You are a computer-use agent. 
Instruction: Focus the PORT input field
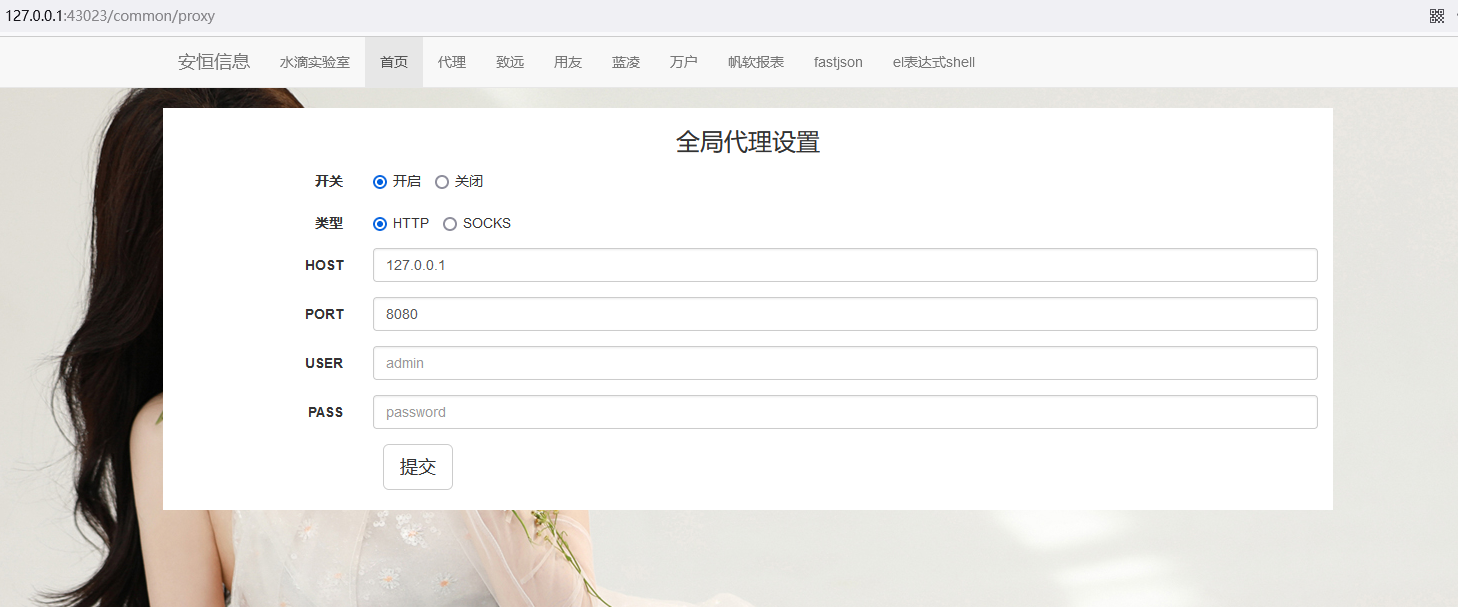click(845, 314)
